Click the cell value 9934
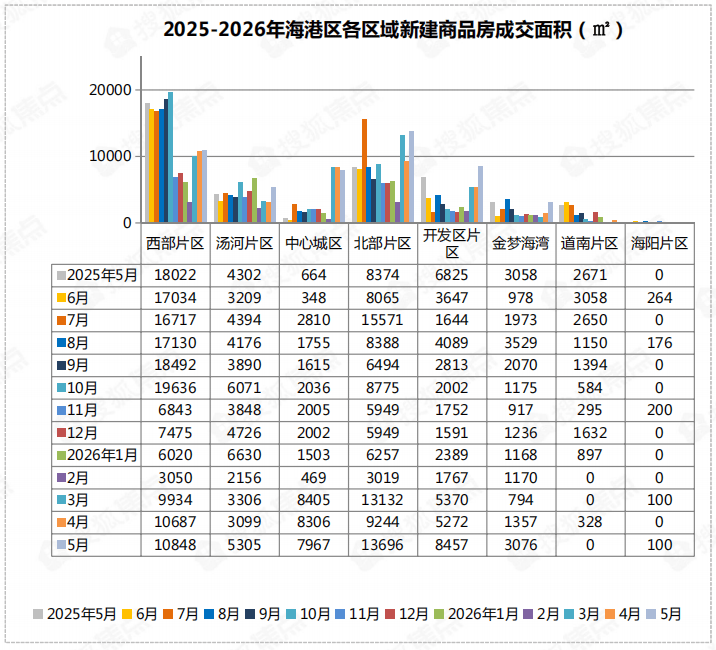716x650 pixels. pos(175,500)
